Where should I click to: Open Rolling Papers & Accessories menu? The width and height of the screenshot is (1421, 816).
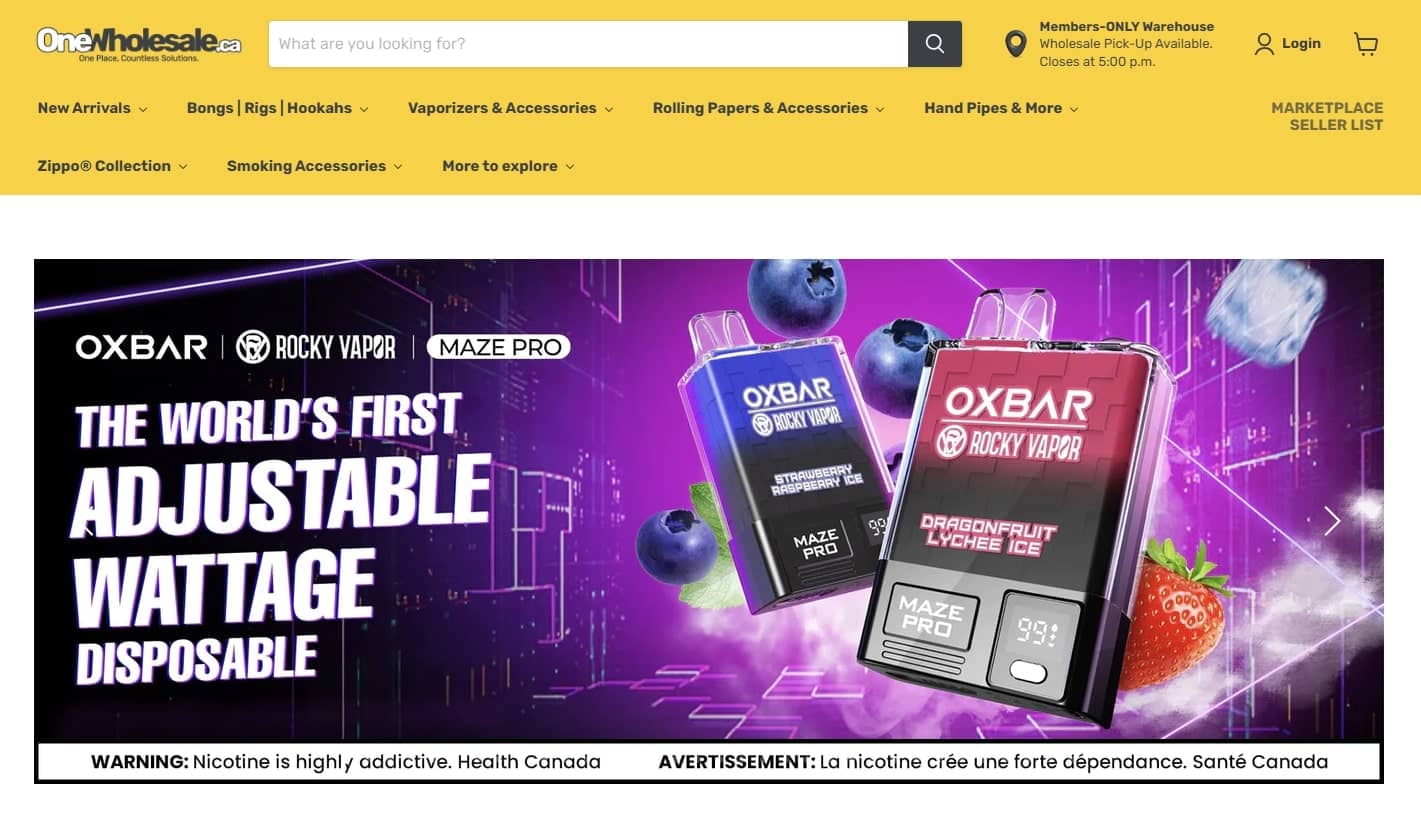769,108
